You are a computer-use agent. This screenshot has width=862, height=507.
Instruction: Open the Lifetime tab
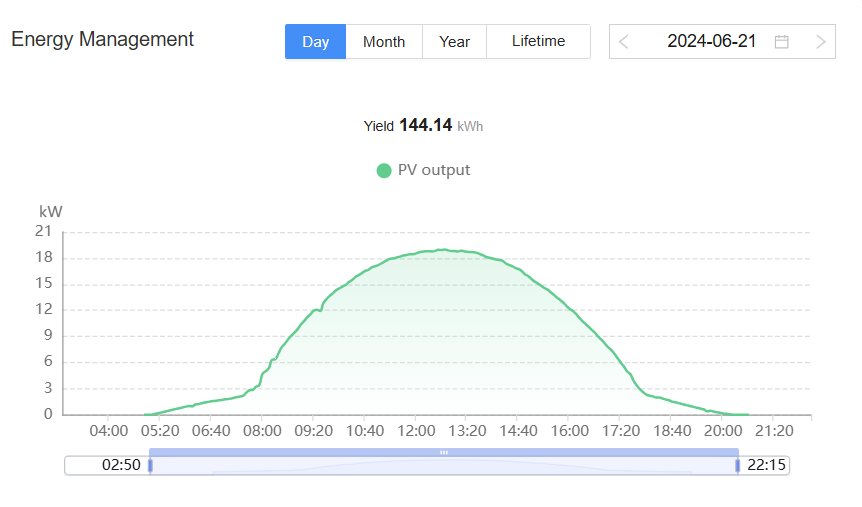pos(538,41)
